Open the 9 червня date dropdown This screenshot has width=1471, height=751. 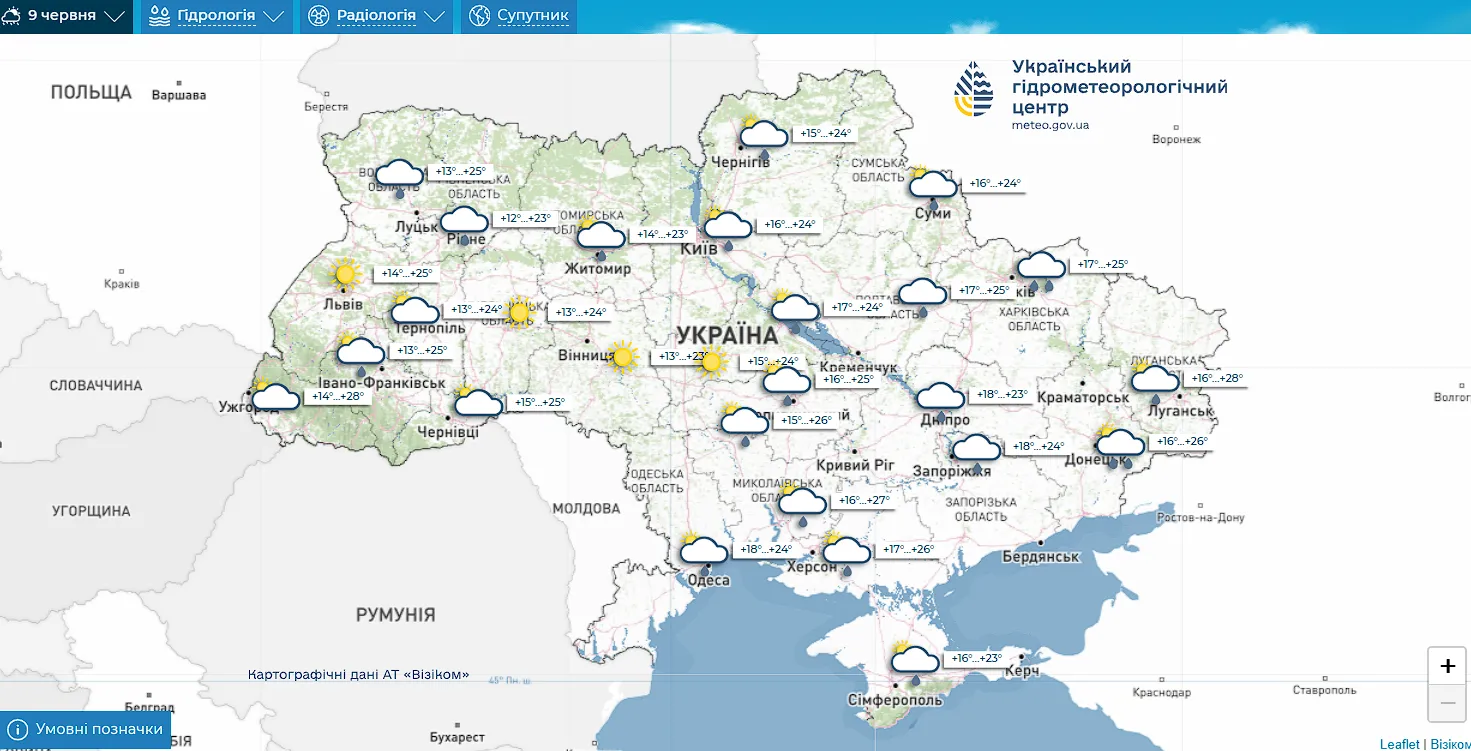[x=66, y=16]
